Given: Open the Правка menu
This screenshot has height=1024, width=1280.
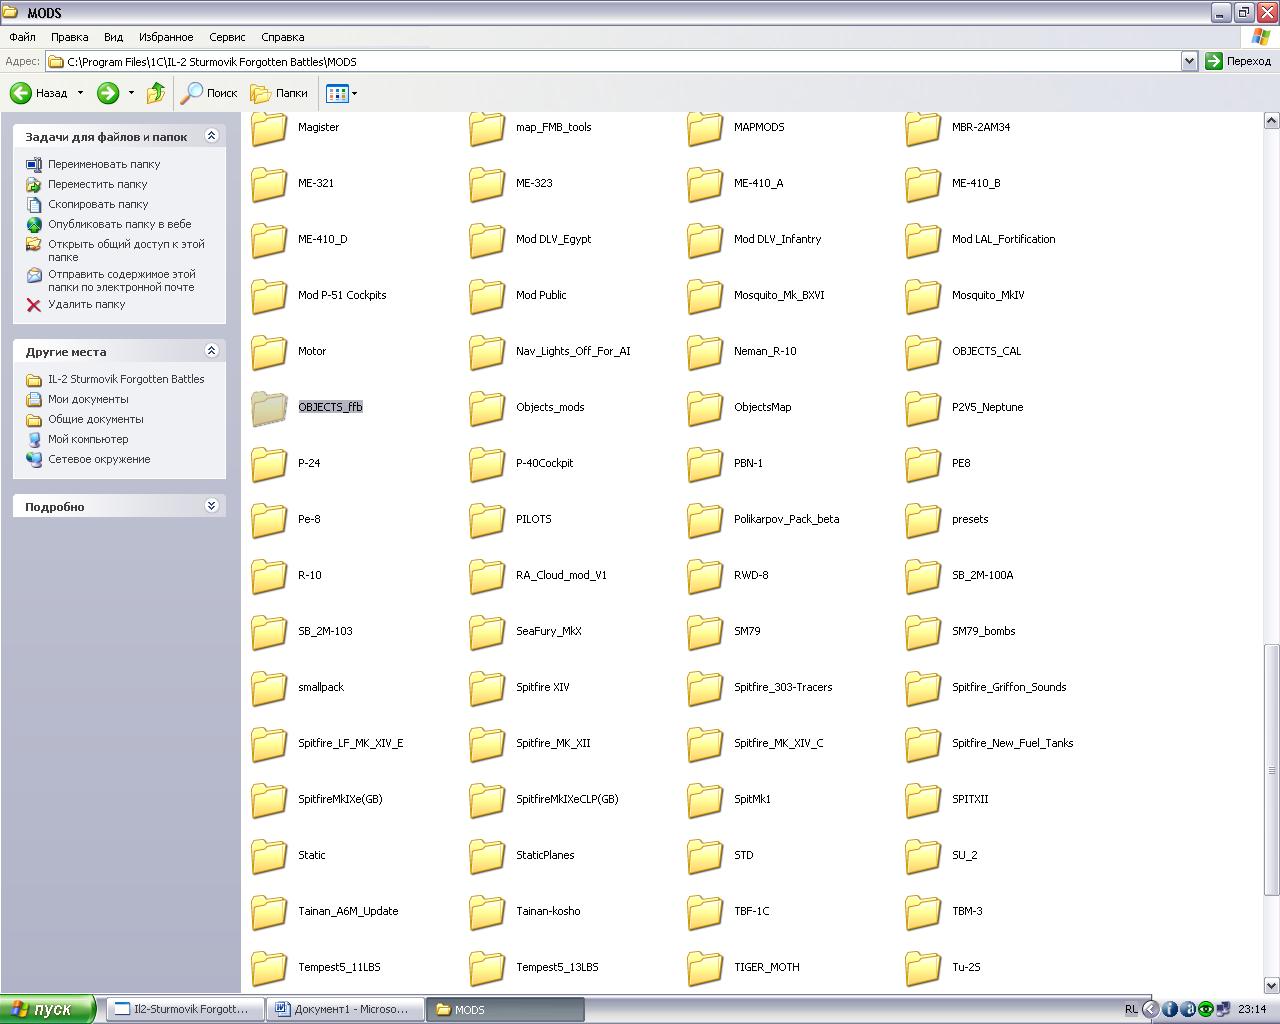Looking at the screenshot, I should click(x=70, y=37).
